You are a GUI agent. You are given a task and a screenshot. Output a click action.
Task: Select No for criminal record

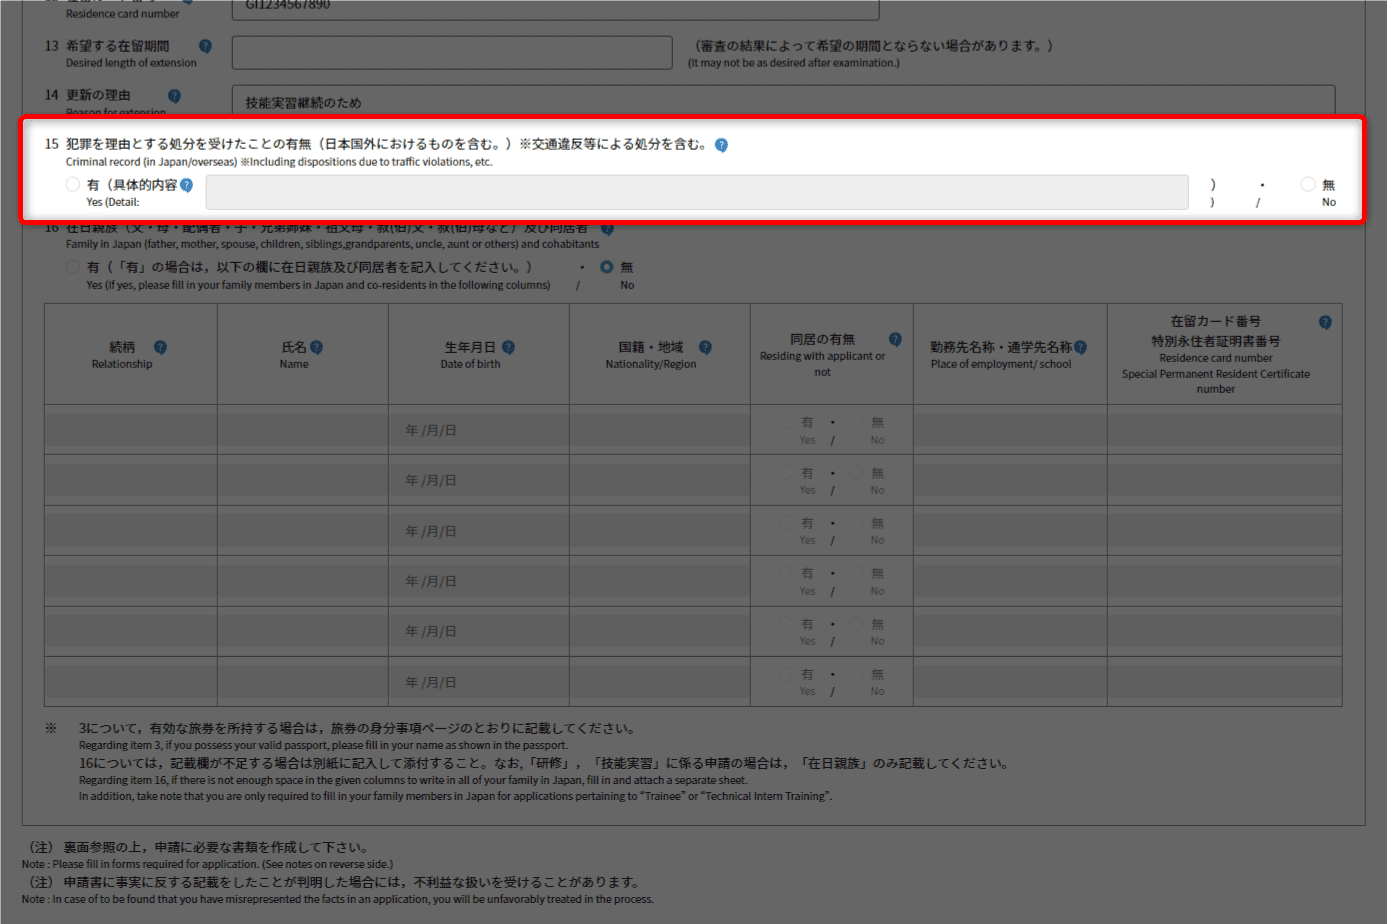1308,184
